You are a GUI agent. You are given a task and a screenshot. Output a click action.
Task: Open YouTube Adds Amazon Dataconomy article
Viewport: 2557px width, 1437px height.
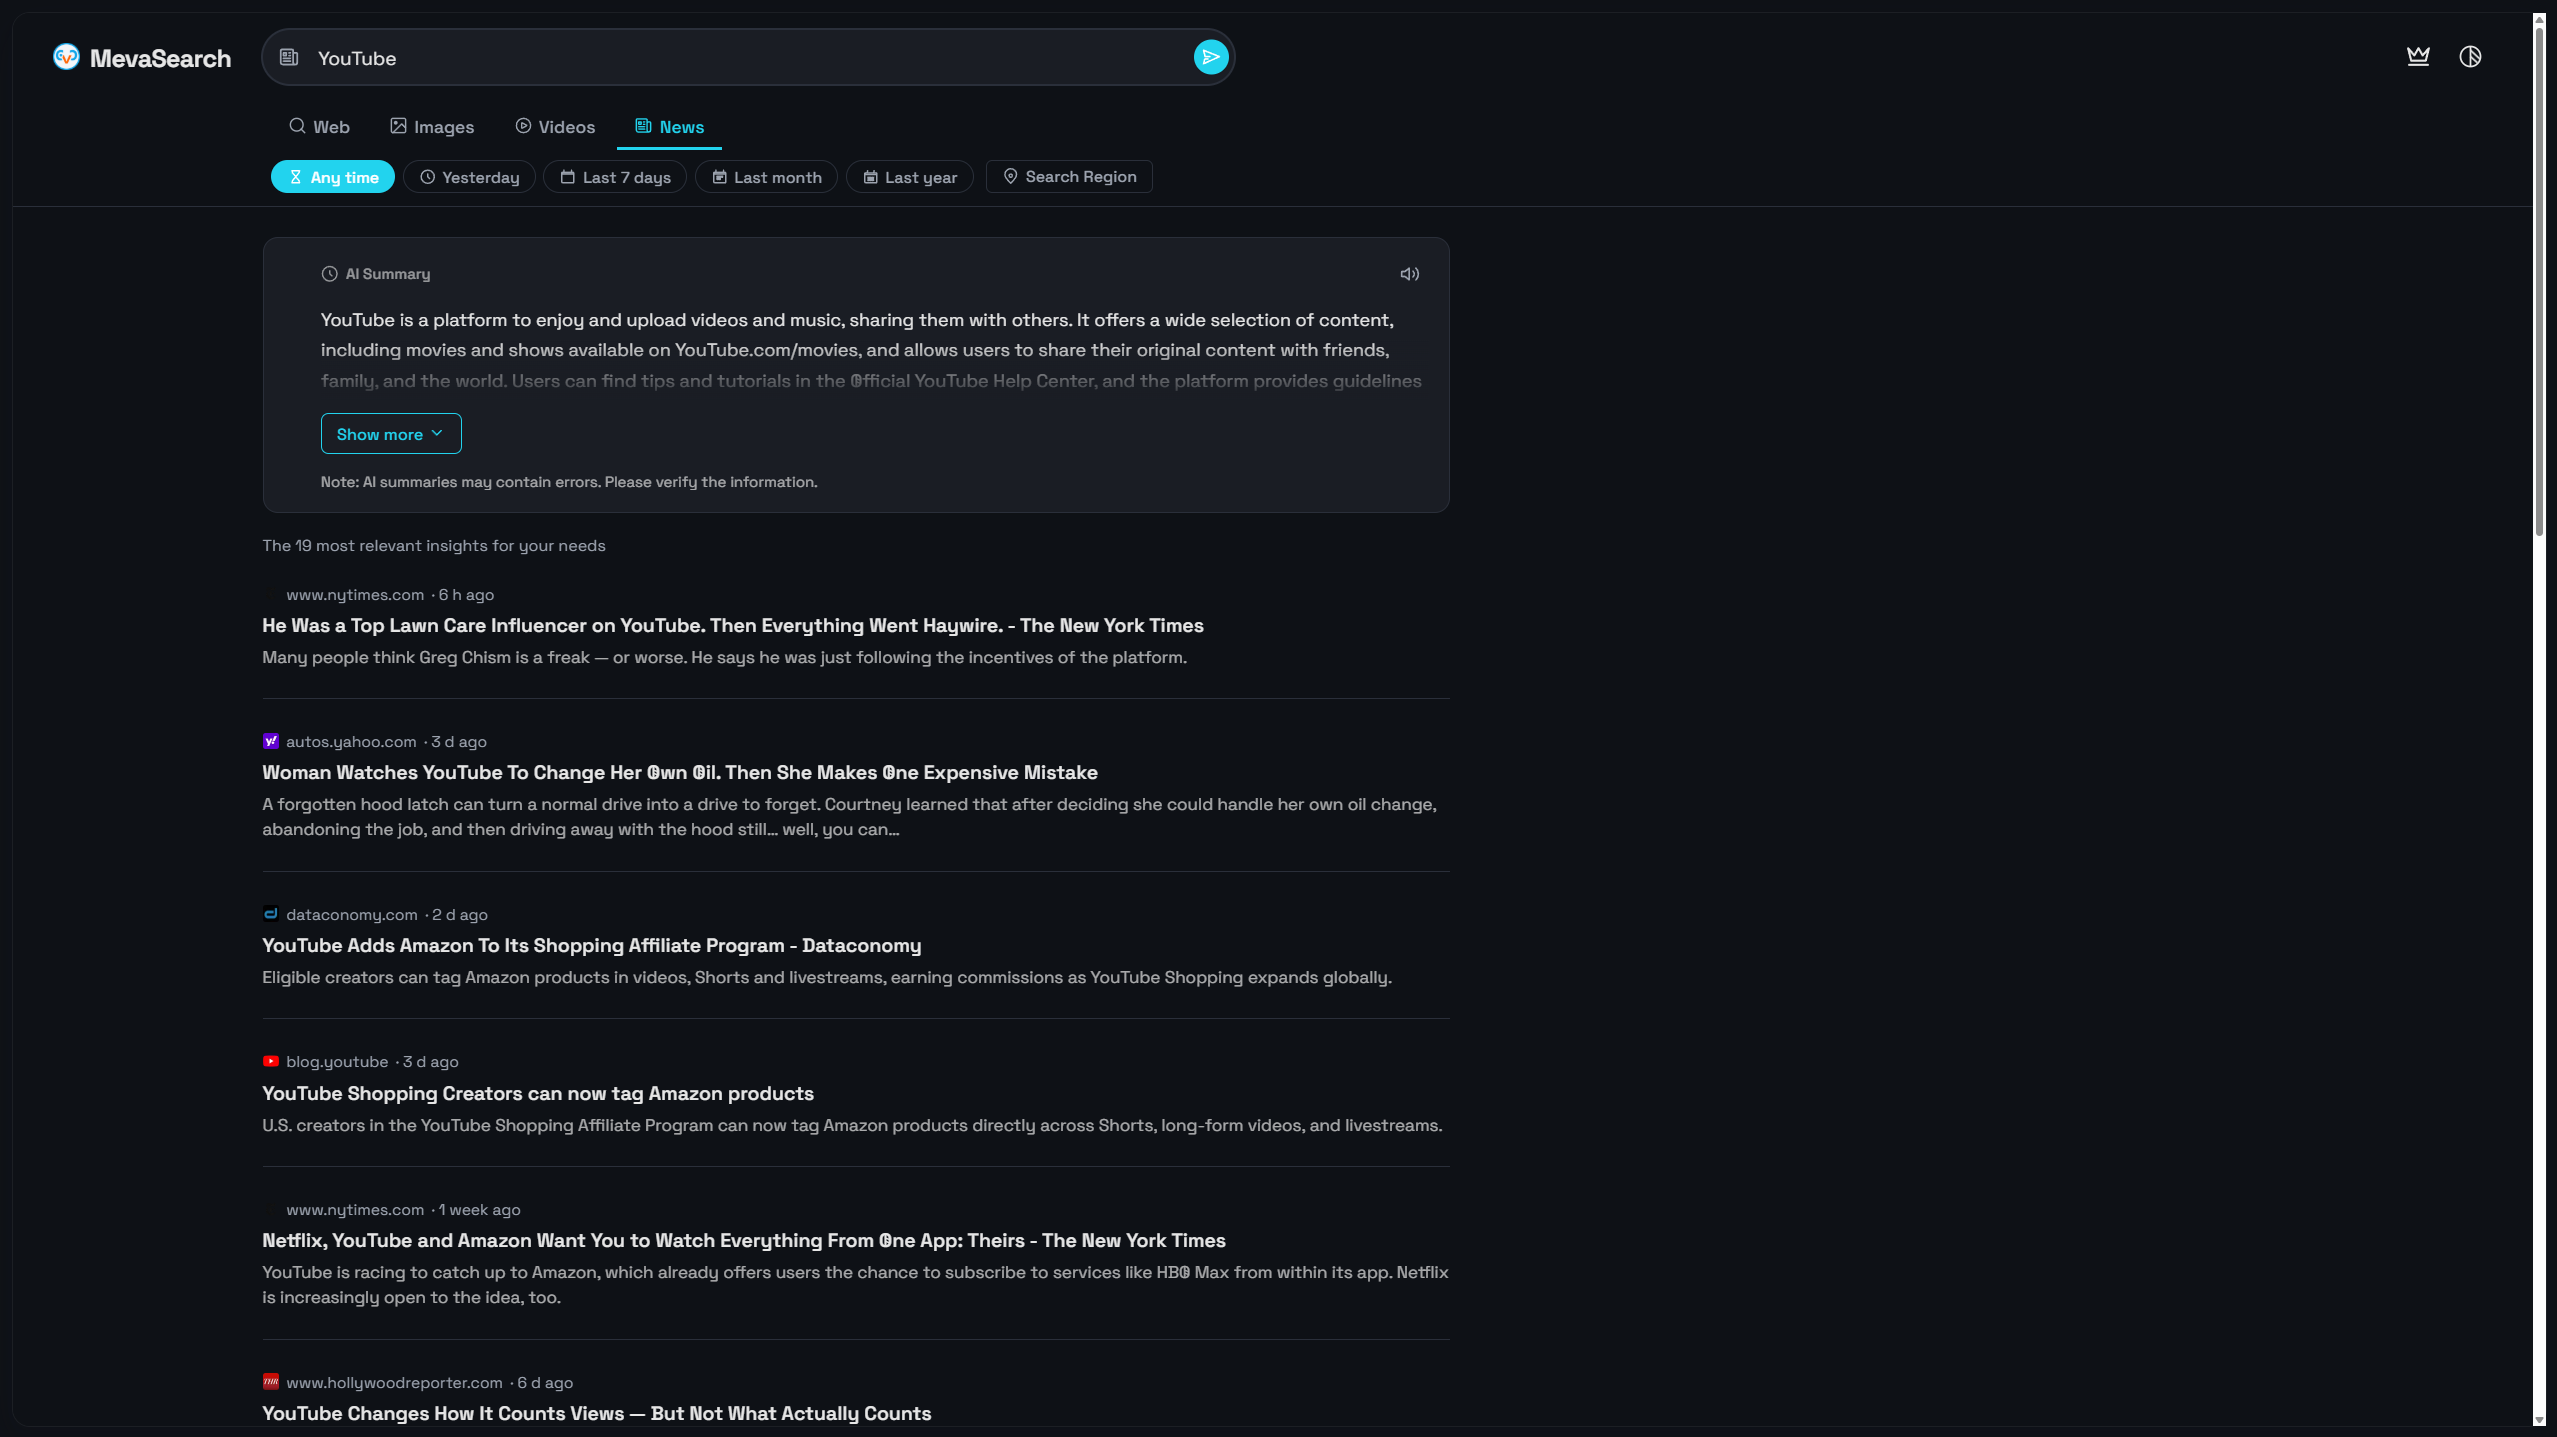[x=592, y=946]
